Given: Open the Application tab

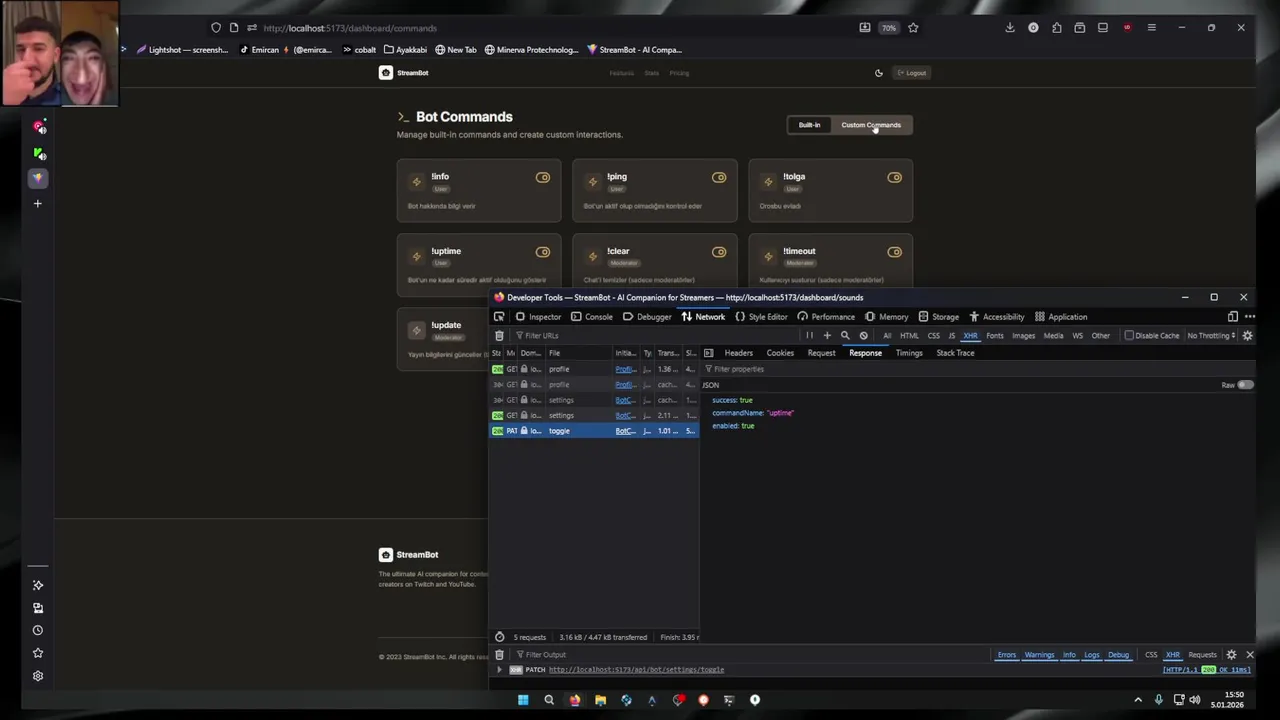Looking at the screenshot, I should point(1061,317).
